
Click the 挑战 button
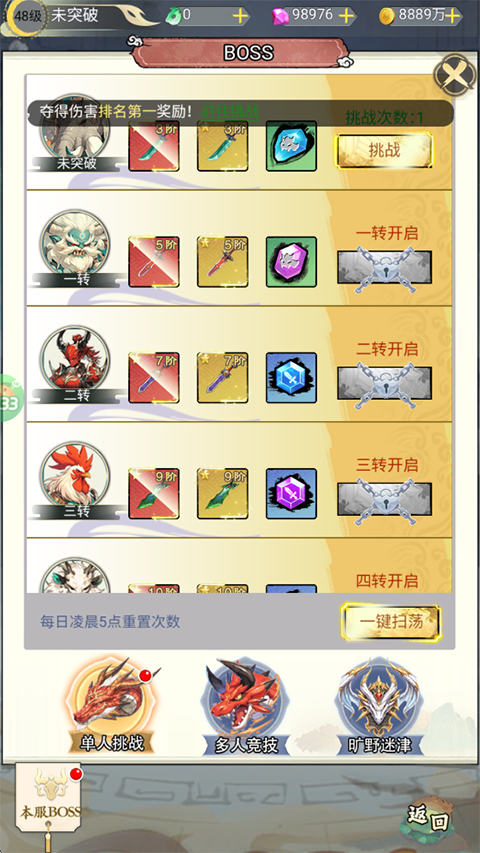point(384,151)
